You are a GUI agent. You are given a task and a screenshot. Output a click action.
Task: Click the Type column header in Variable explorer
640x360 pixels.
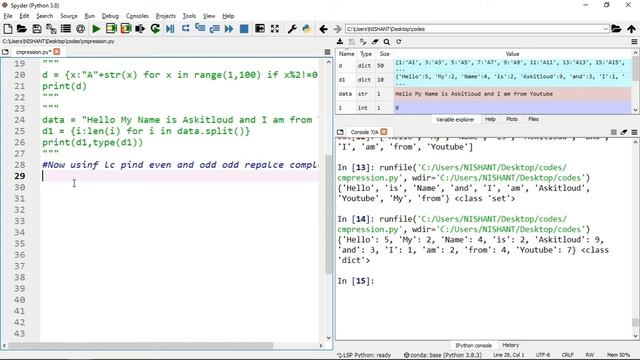click(x=366, y=54)
